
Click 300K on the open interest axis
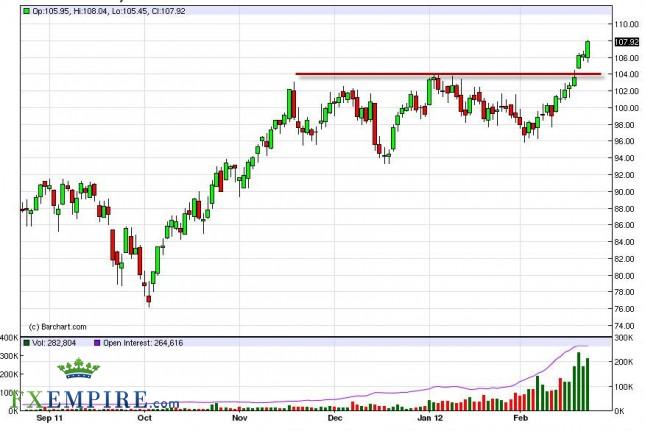pyautogui.click(x=624, y=338)
